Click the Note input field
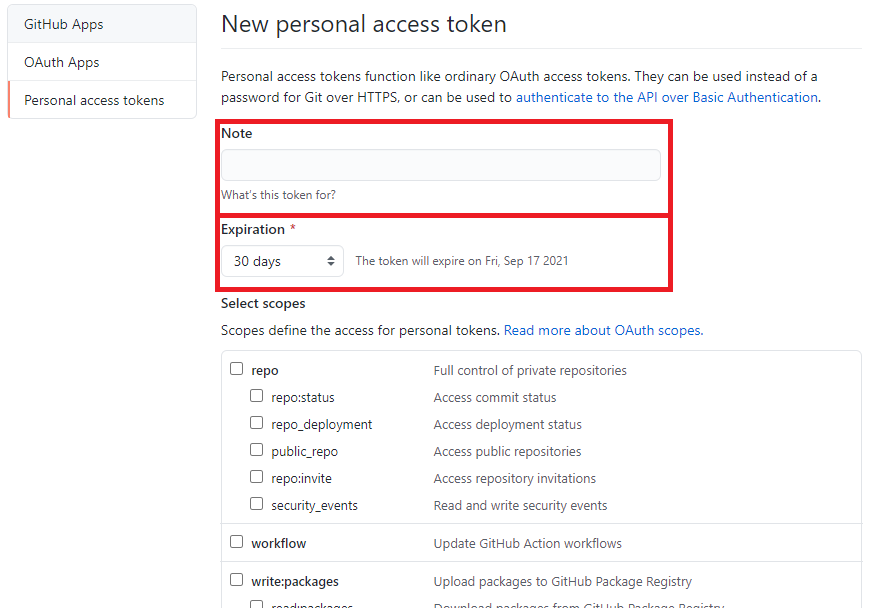This screenshot has width=872, height=608. (x=440, y=165)
